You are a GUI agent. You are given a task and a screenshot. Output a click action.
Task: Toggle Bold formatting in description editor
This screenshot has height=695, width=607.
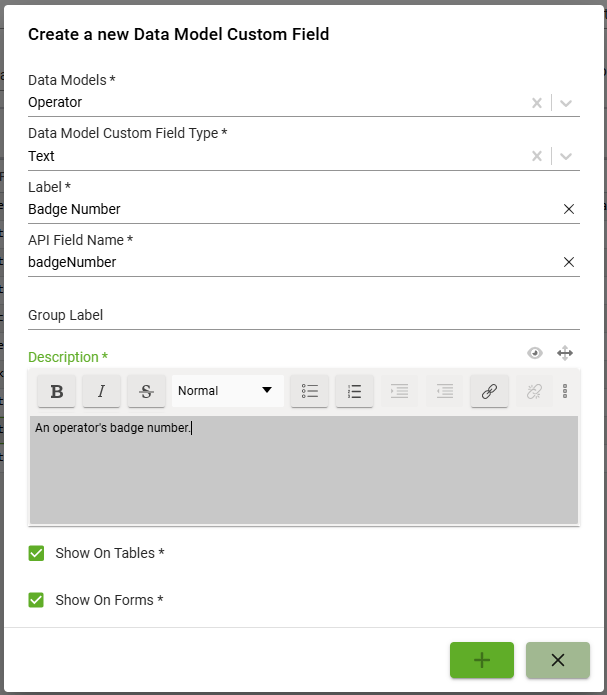[x=56, y=391]
